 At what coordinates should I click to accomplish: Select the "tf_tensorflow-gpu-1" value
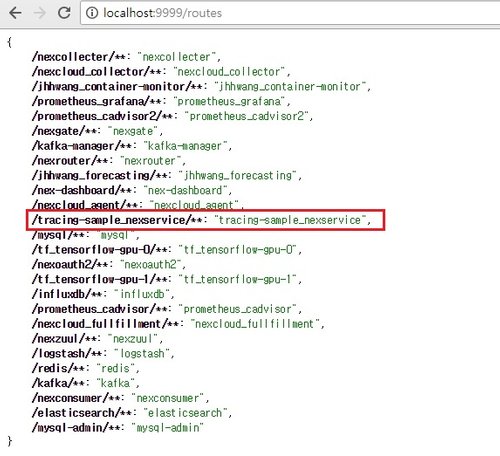(238, 279)
